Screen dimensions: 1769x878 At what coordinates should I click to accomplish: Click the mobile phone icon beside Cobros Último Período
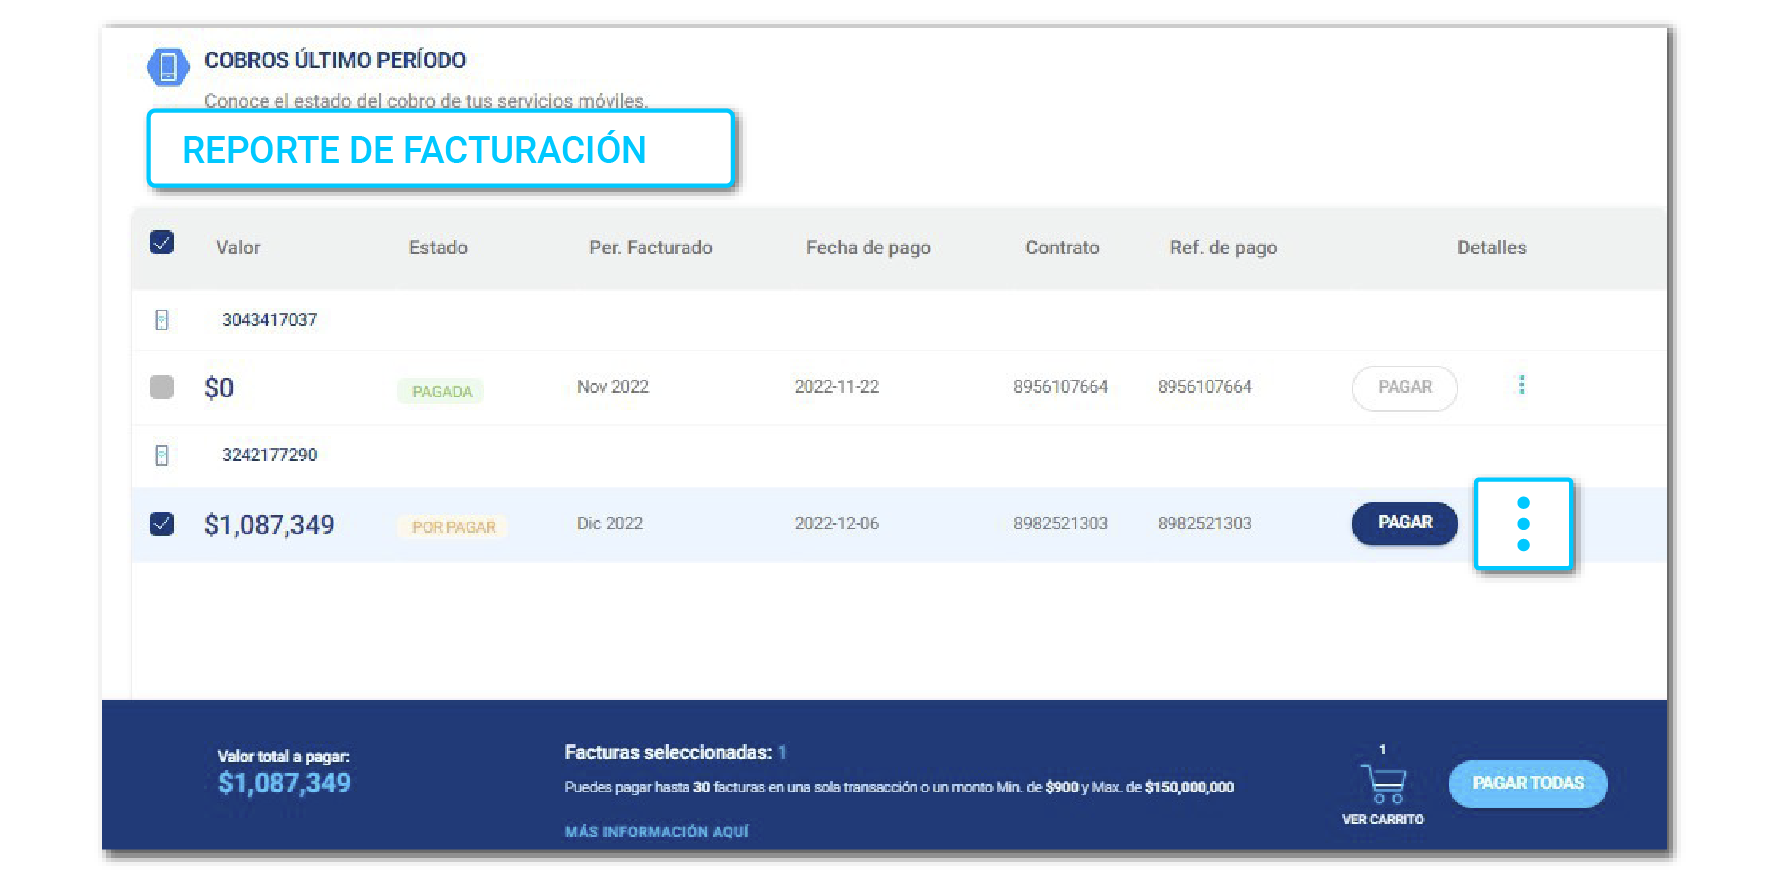coord(168,67)
